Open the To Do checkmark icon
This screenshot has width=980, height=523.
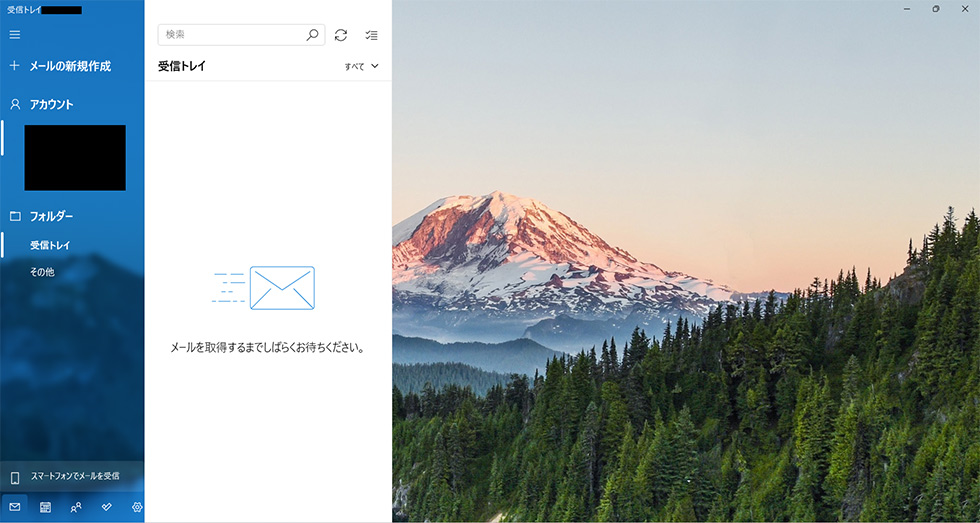click(107, 507)
